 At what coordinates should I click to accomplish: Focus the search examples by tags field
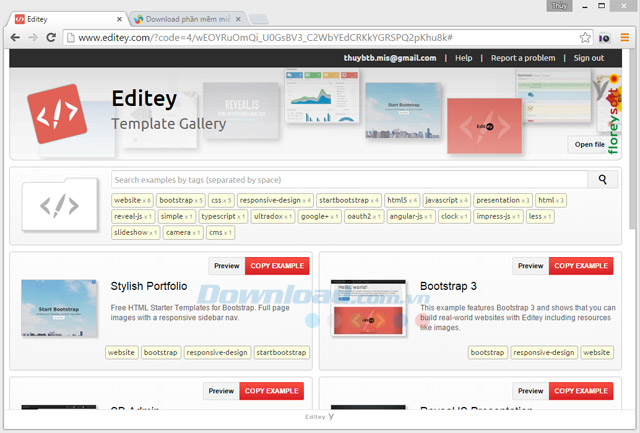(349, 180)
